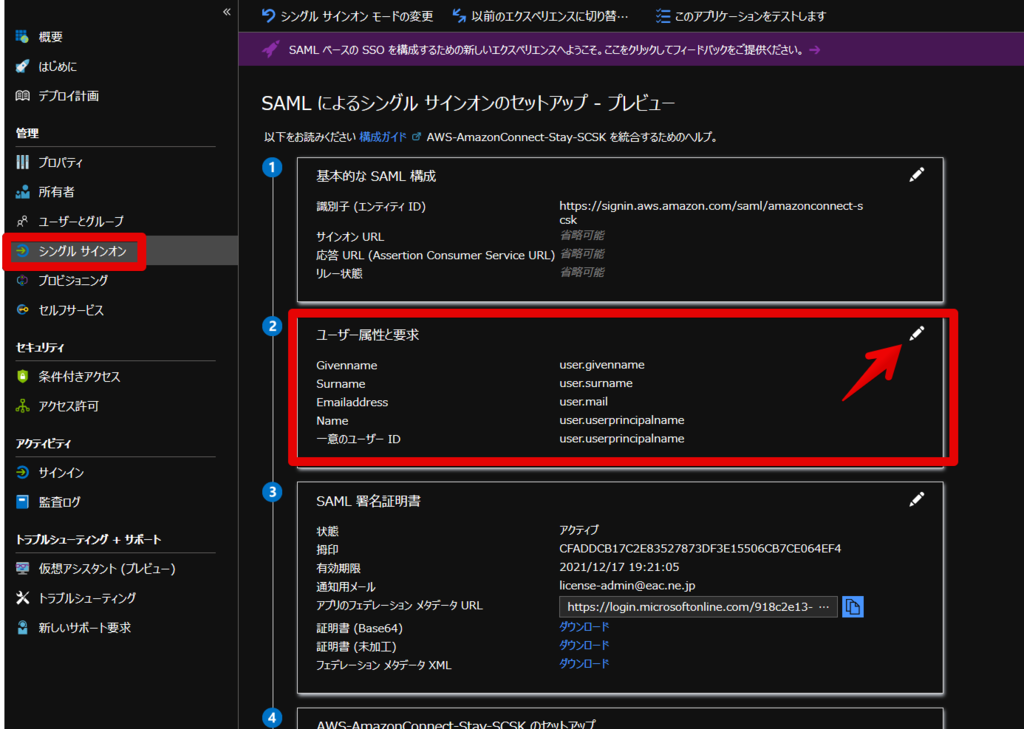Download フェデレーション メタデータ XML
This screenshot has height=729, width=1024.
pos(584,664)
